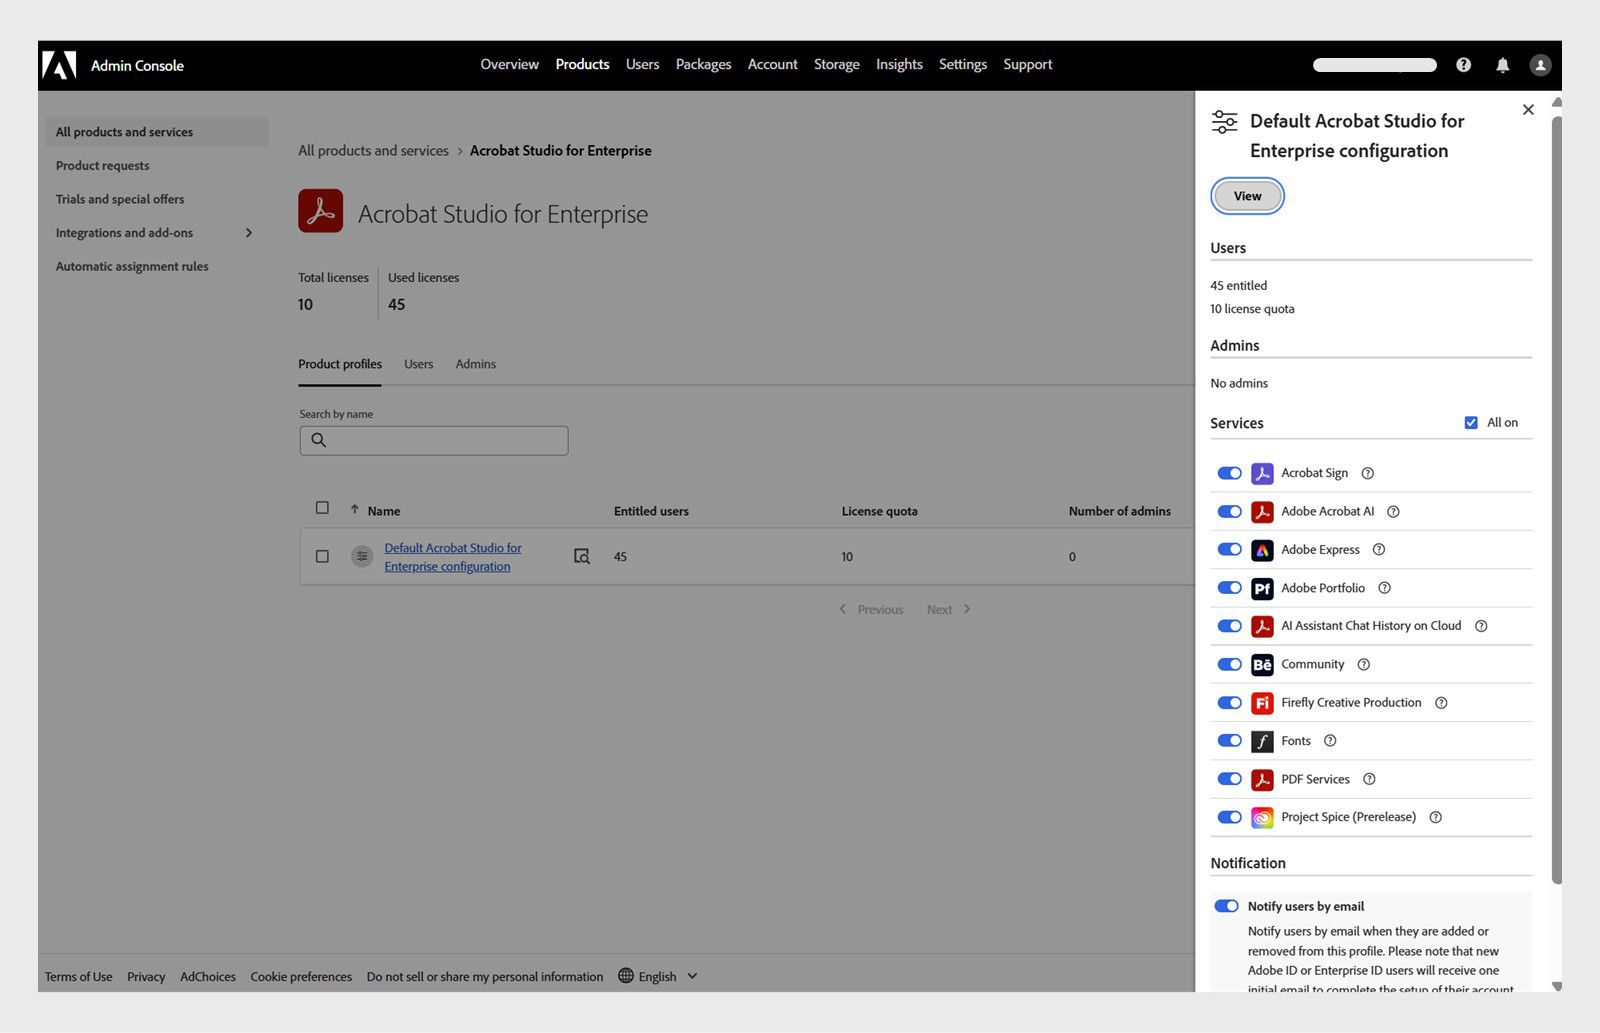Open Cookie preferences footer link
Screen dimensions: 1600x1033
301,976
